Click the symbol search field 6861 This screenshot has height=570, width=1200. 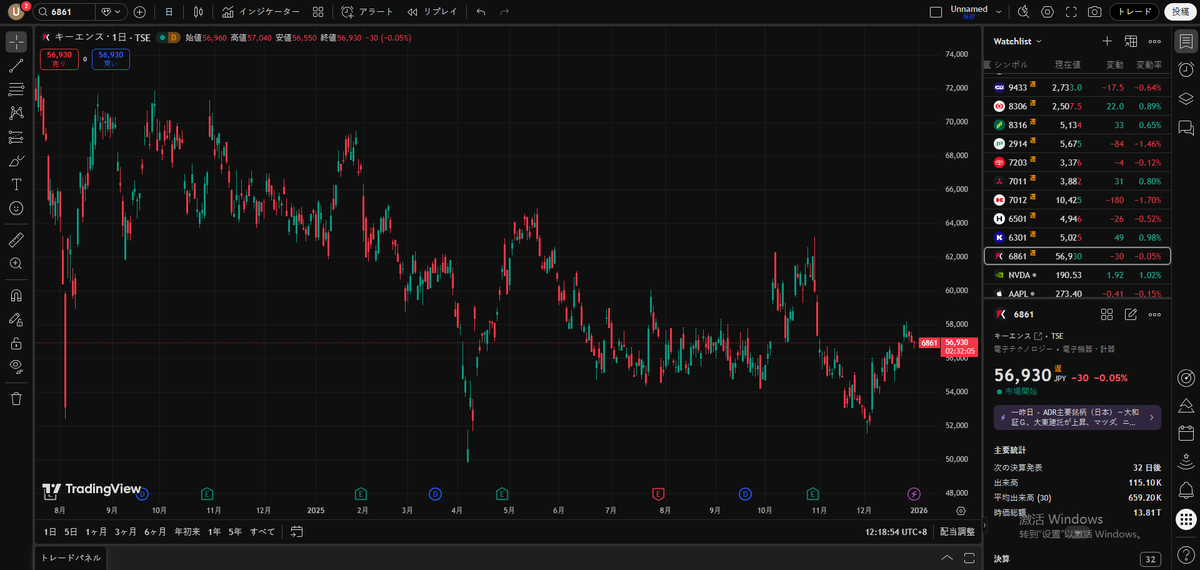(65, 12)
